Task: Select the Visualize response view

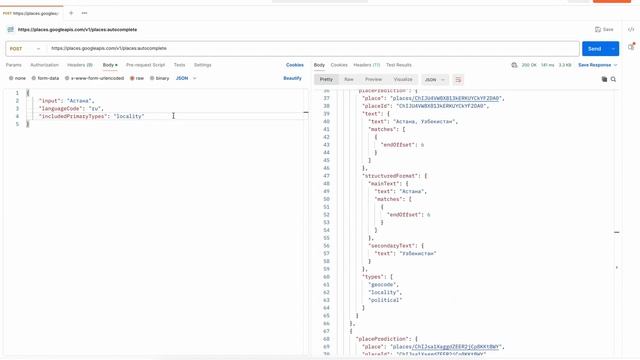Action: pyautogui.click(x=403, y=80)
